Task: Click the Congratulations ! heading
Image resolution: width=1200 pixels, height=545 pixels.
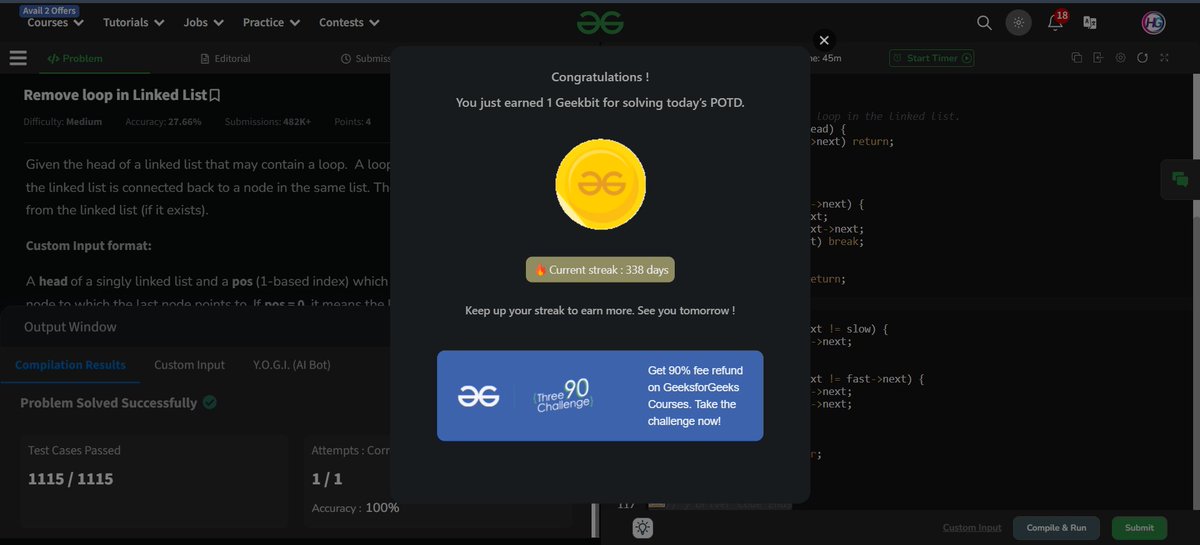Action: 600,77
